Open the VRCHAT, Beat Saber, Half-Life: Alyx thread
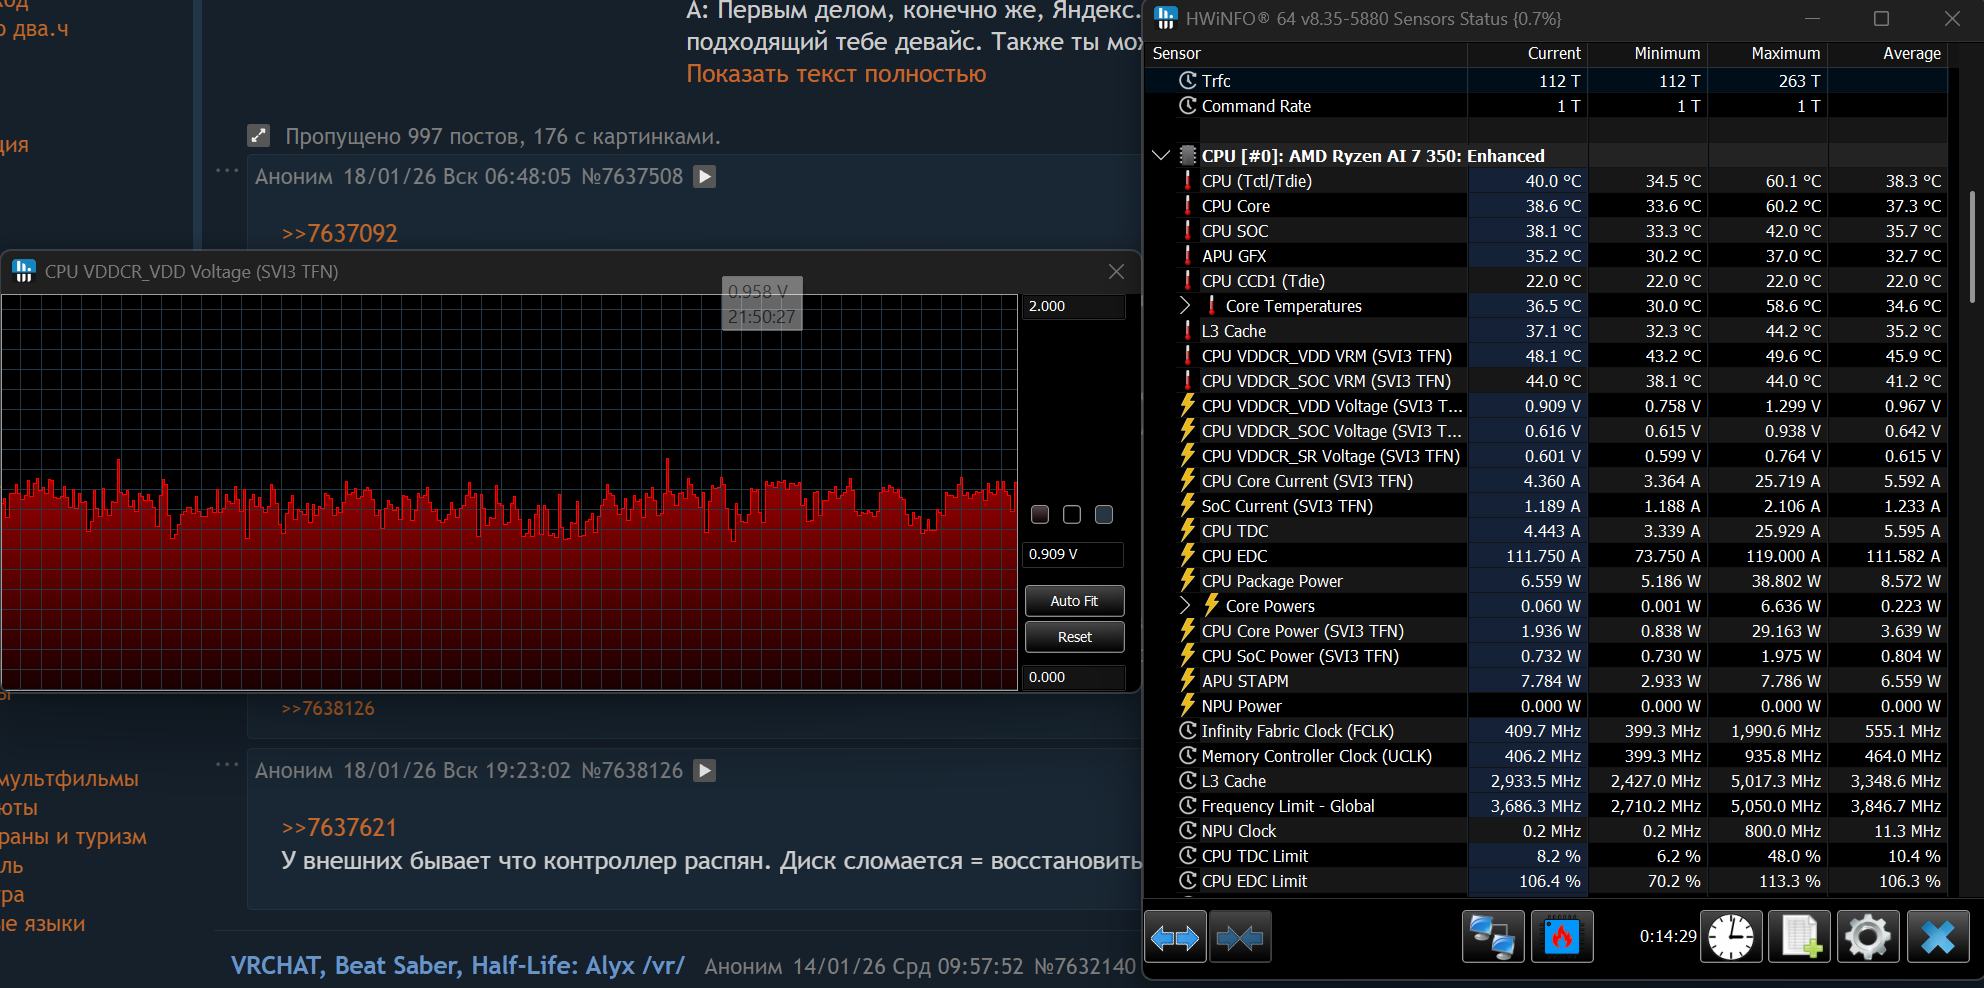The width and height of the screenshot is (1984, 988). (x=458, y=965)
